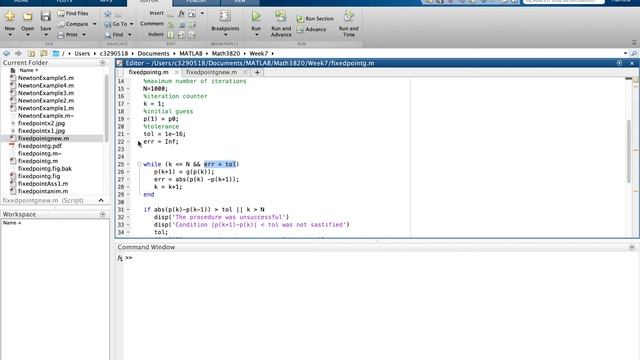This screenshot has height=360, width=640.
Task: Click the Run and Time icon
Action: tap(349, 16)
